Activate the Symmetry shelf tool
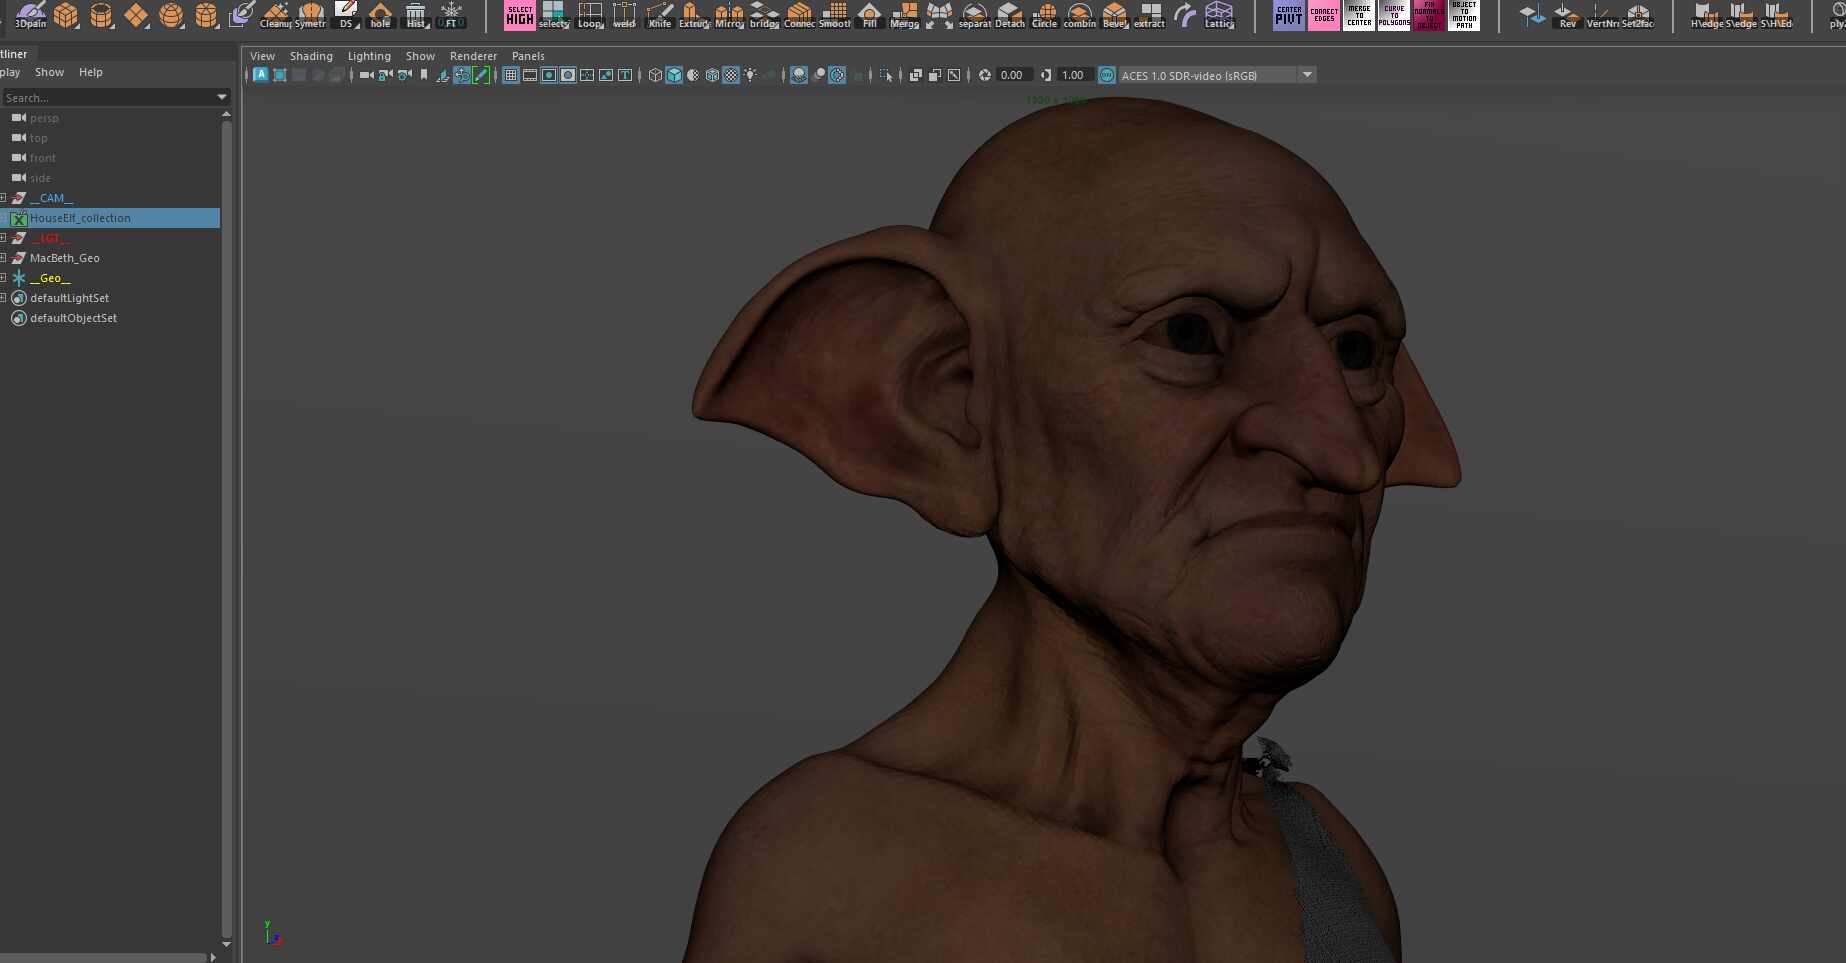The height and width of the screenshot is (963, 1846). click(x=311, y=15)
